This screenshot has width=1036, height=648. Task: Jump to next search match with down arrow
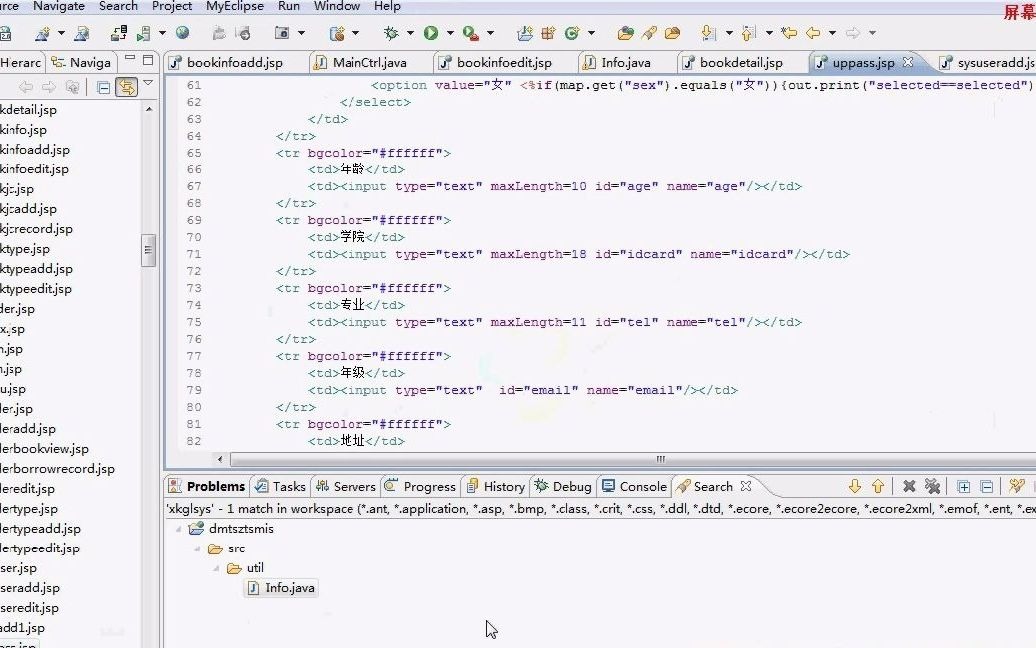856,487
